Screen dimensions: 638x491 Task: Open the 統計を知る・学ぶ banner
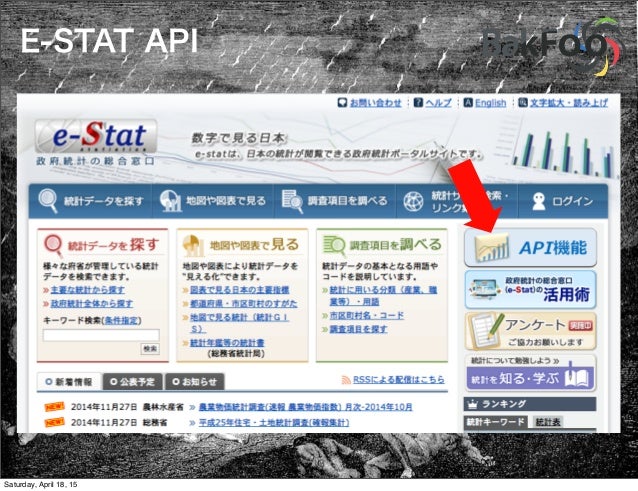(530, 373)
